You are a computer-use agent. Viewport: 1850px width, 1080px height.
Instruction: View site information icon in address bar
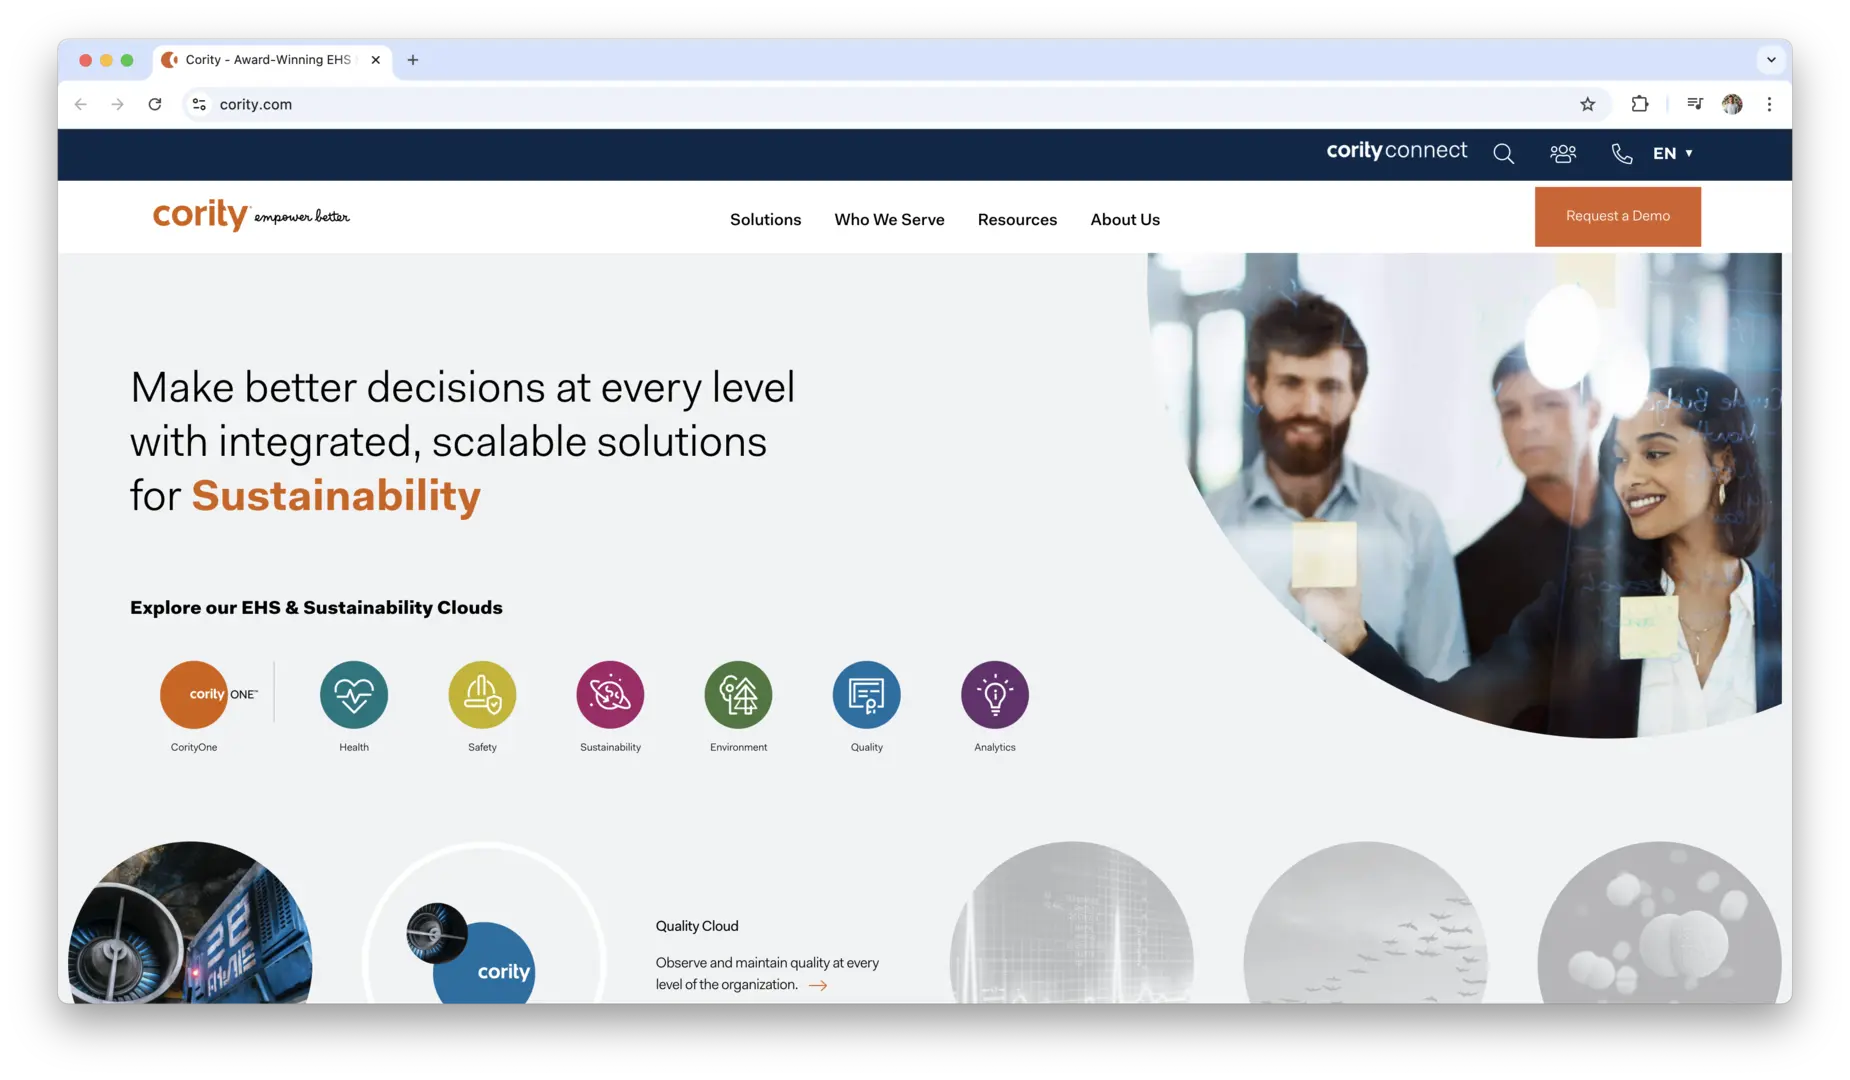point(199,104)
